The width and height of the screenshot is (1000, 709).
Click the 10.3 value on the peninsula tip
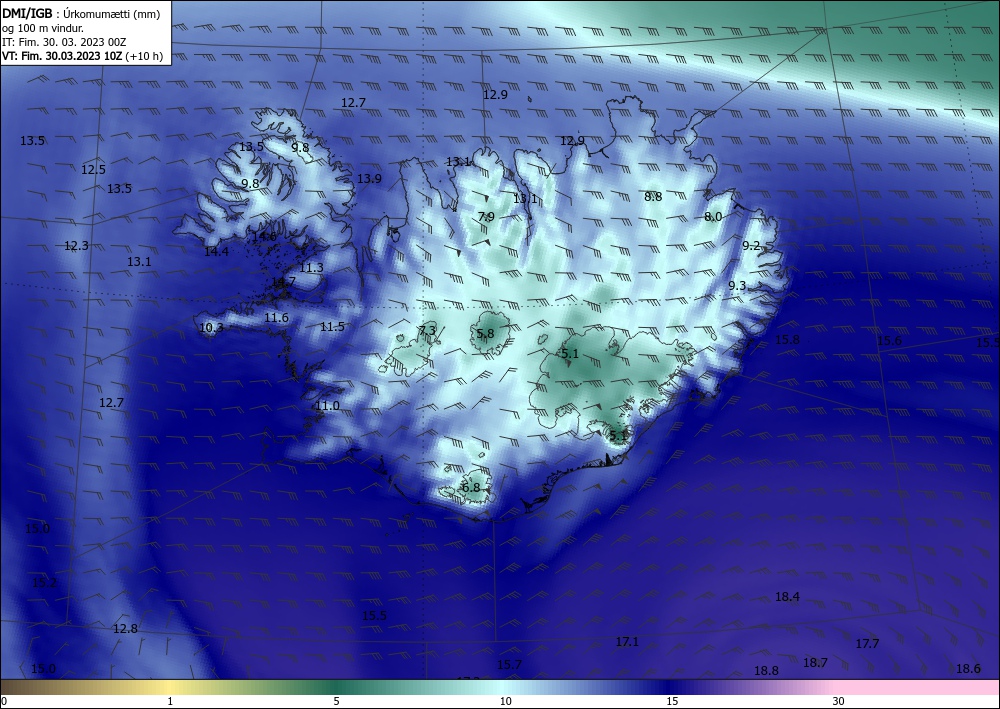click(x=211, y=328)
